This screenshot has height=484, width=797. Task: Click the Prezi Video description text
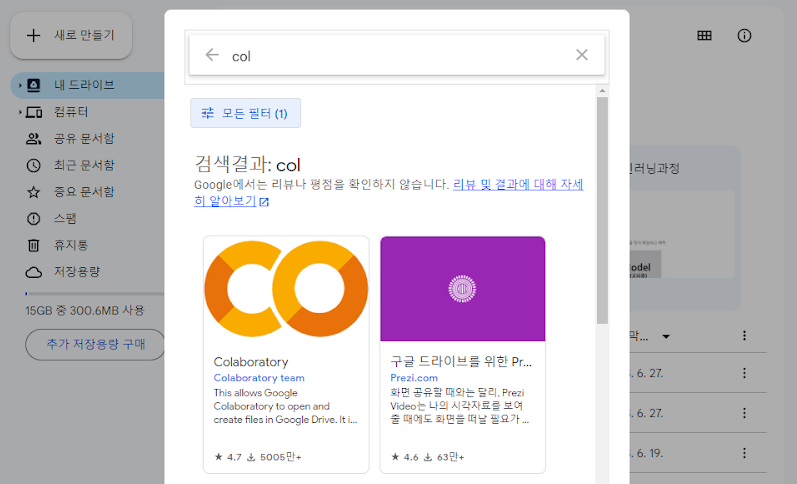click(x=459, y=406)
